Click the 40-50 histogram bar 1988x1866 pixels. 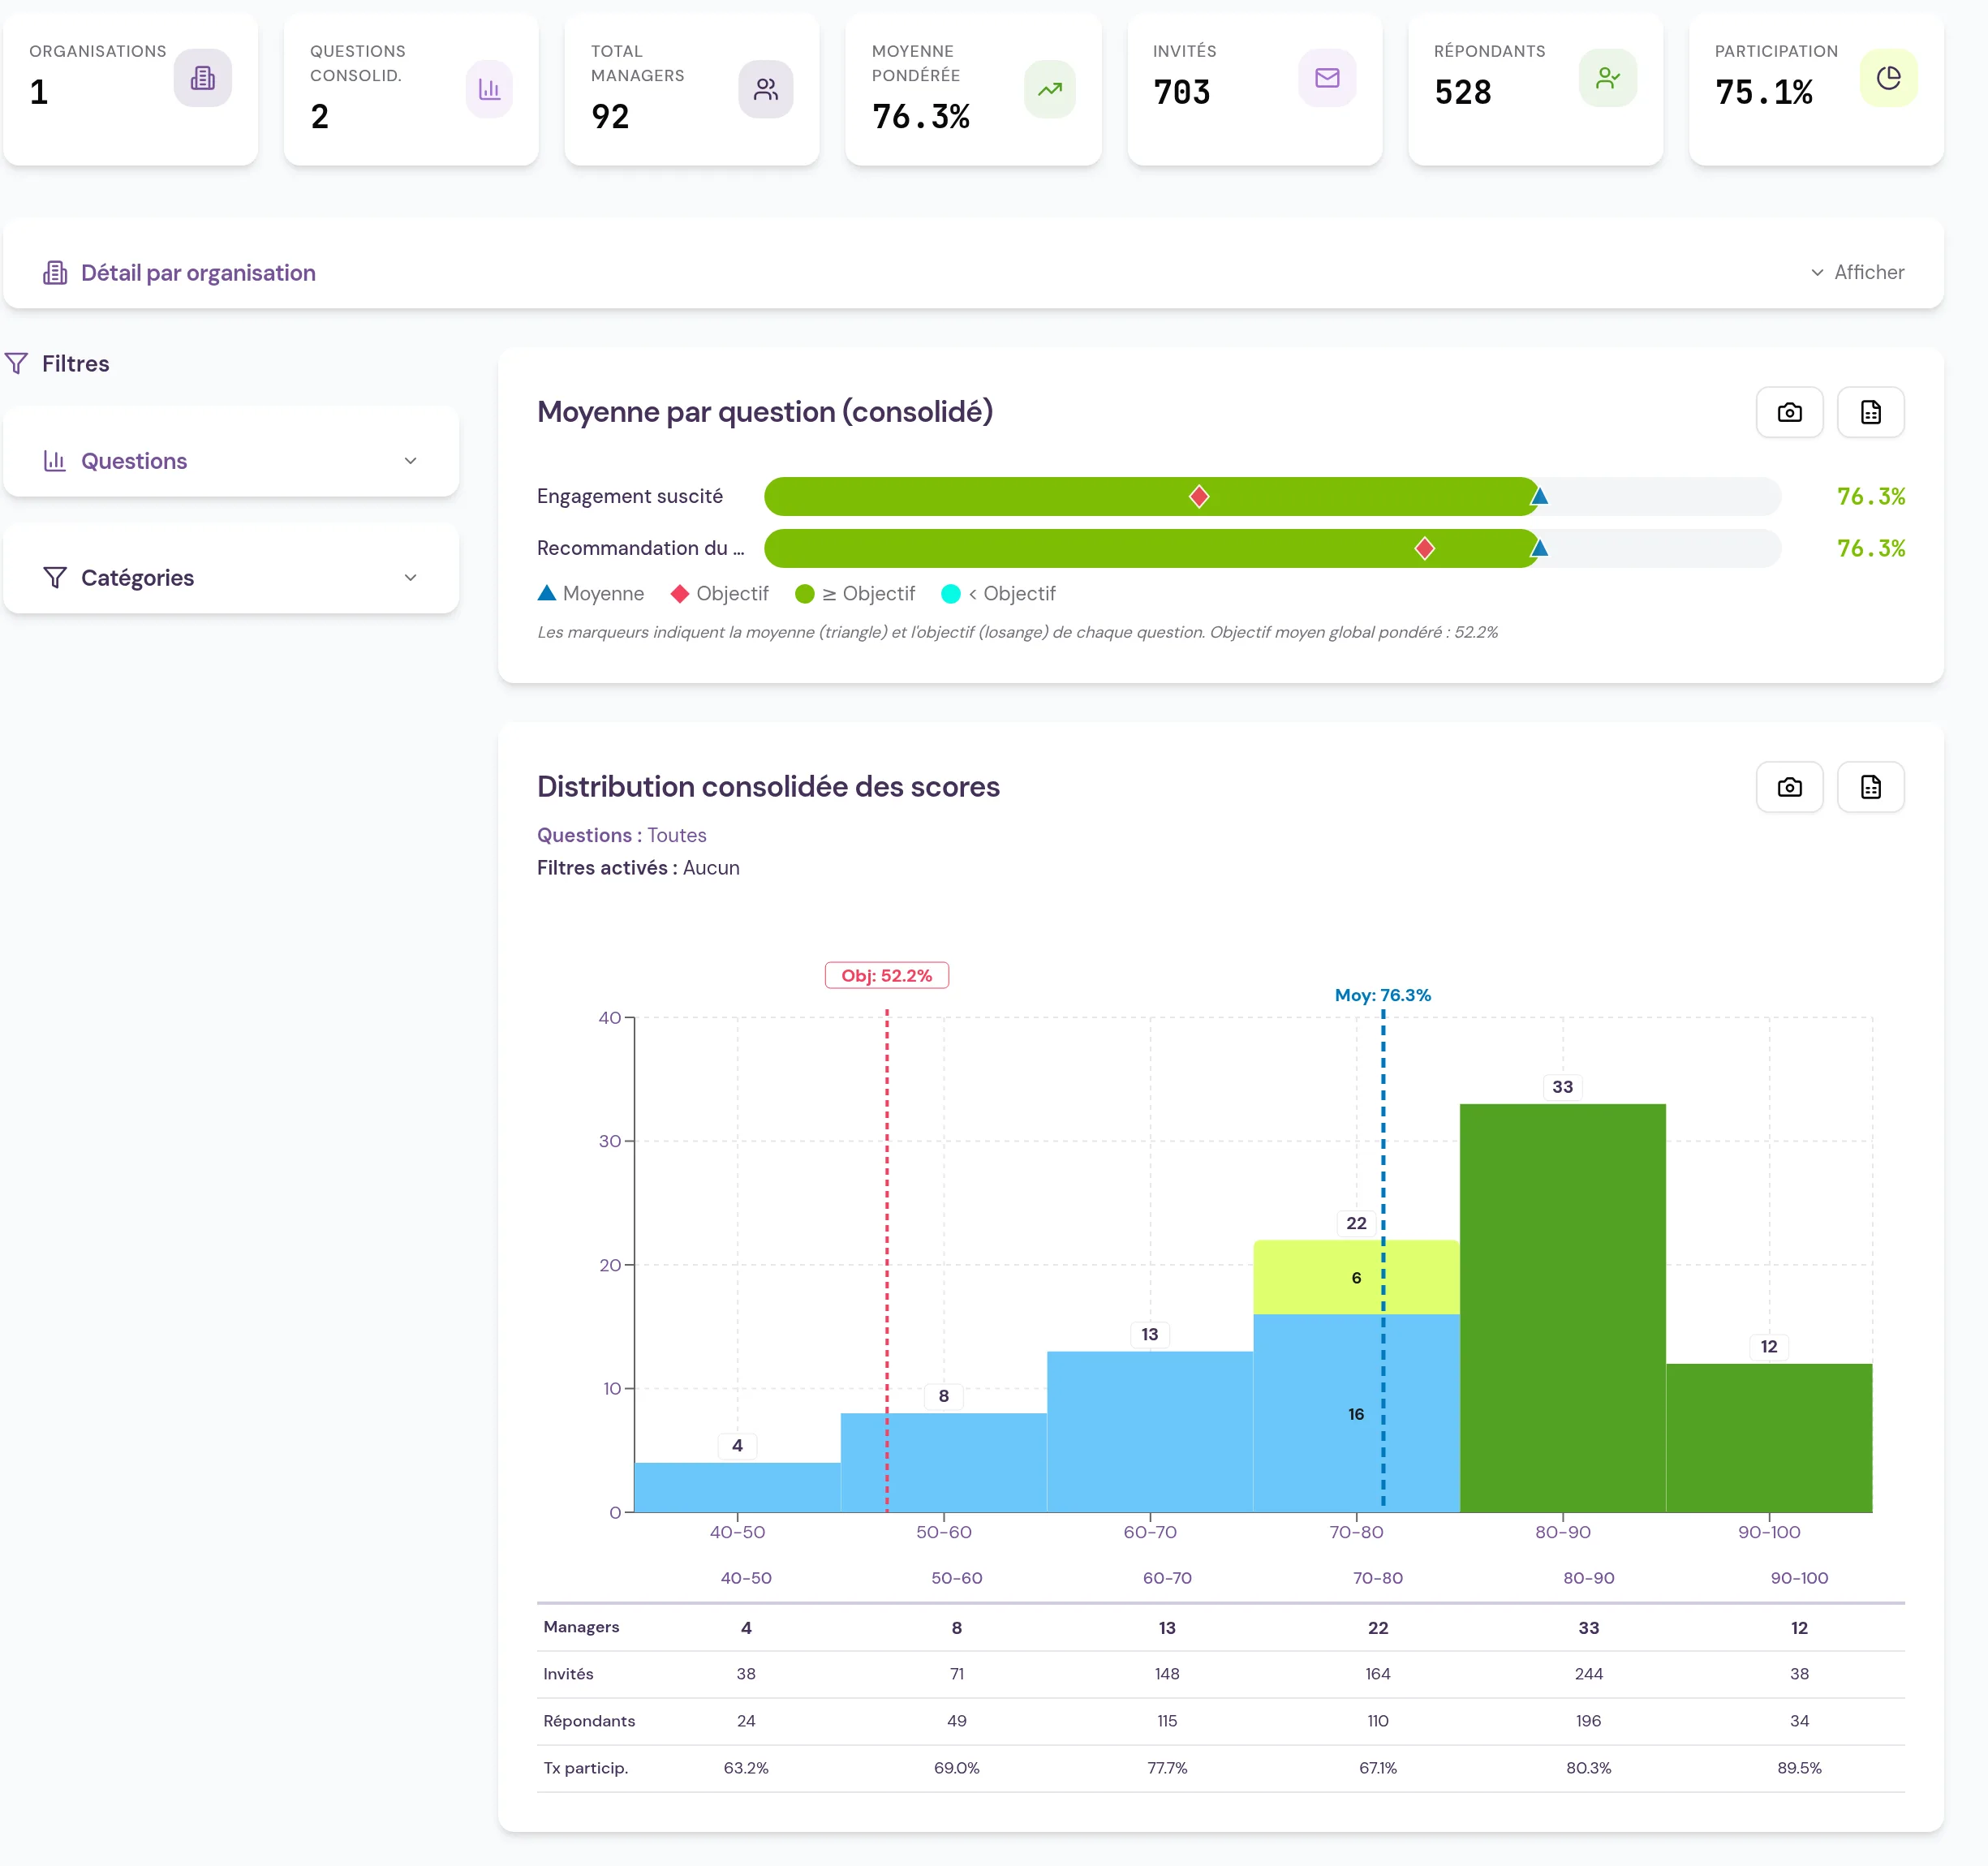pos(737,1487)
